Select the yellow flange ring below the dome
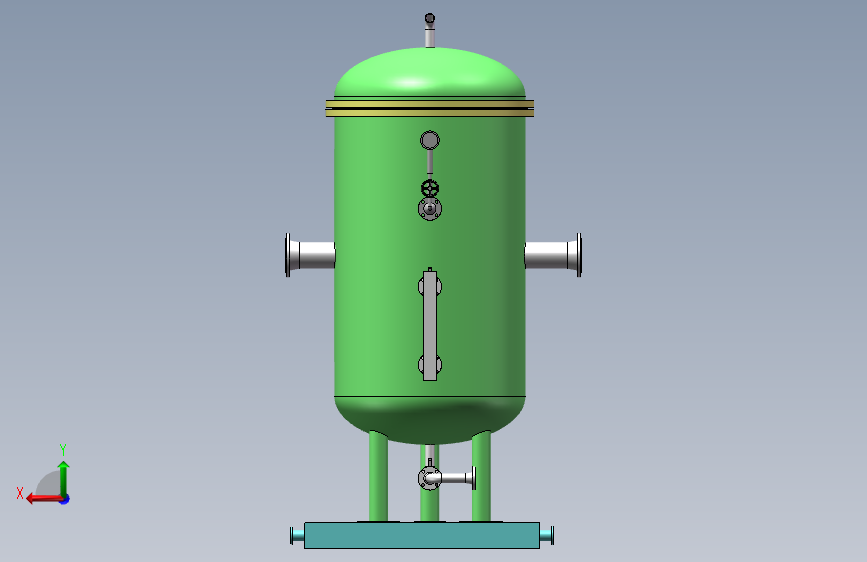The width and height of the screenshot is (867, 562). click(430, 108)
